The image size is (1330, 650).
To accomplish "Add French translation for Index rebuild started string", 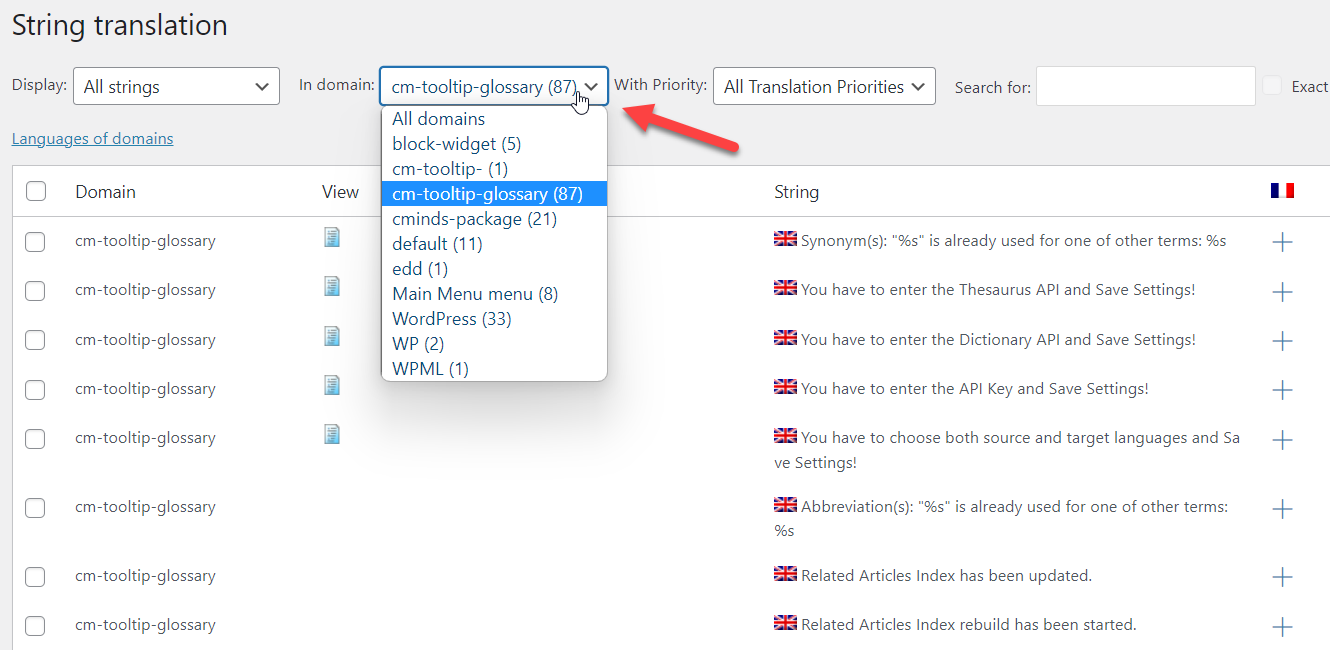I will pyautogui.click(x=1282, y=627).
